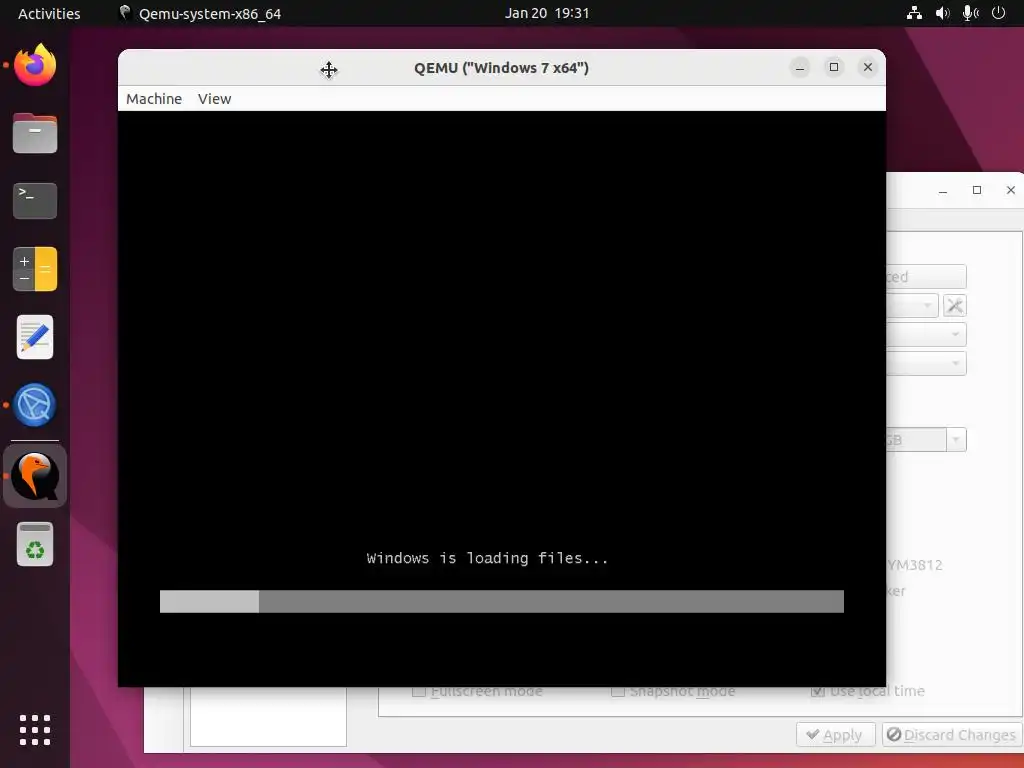Click the YM3812 label in background window
The width and height of the screenshot is (1024, 768).
click(914, 565)
